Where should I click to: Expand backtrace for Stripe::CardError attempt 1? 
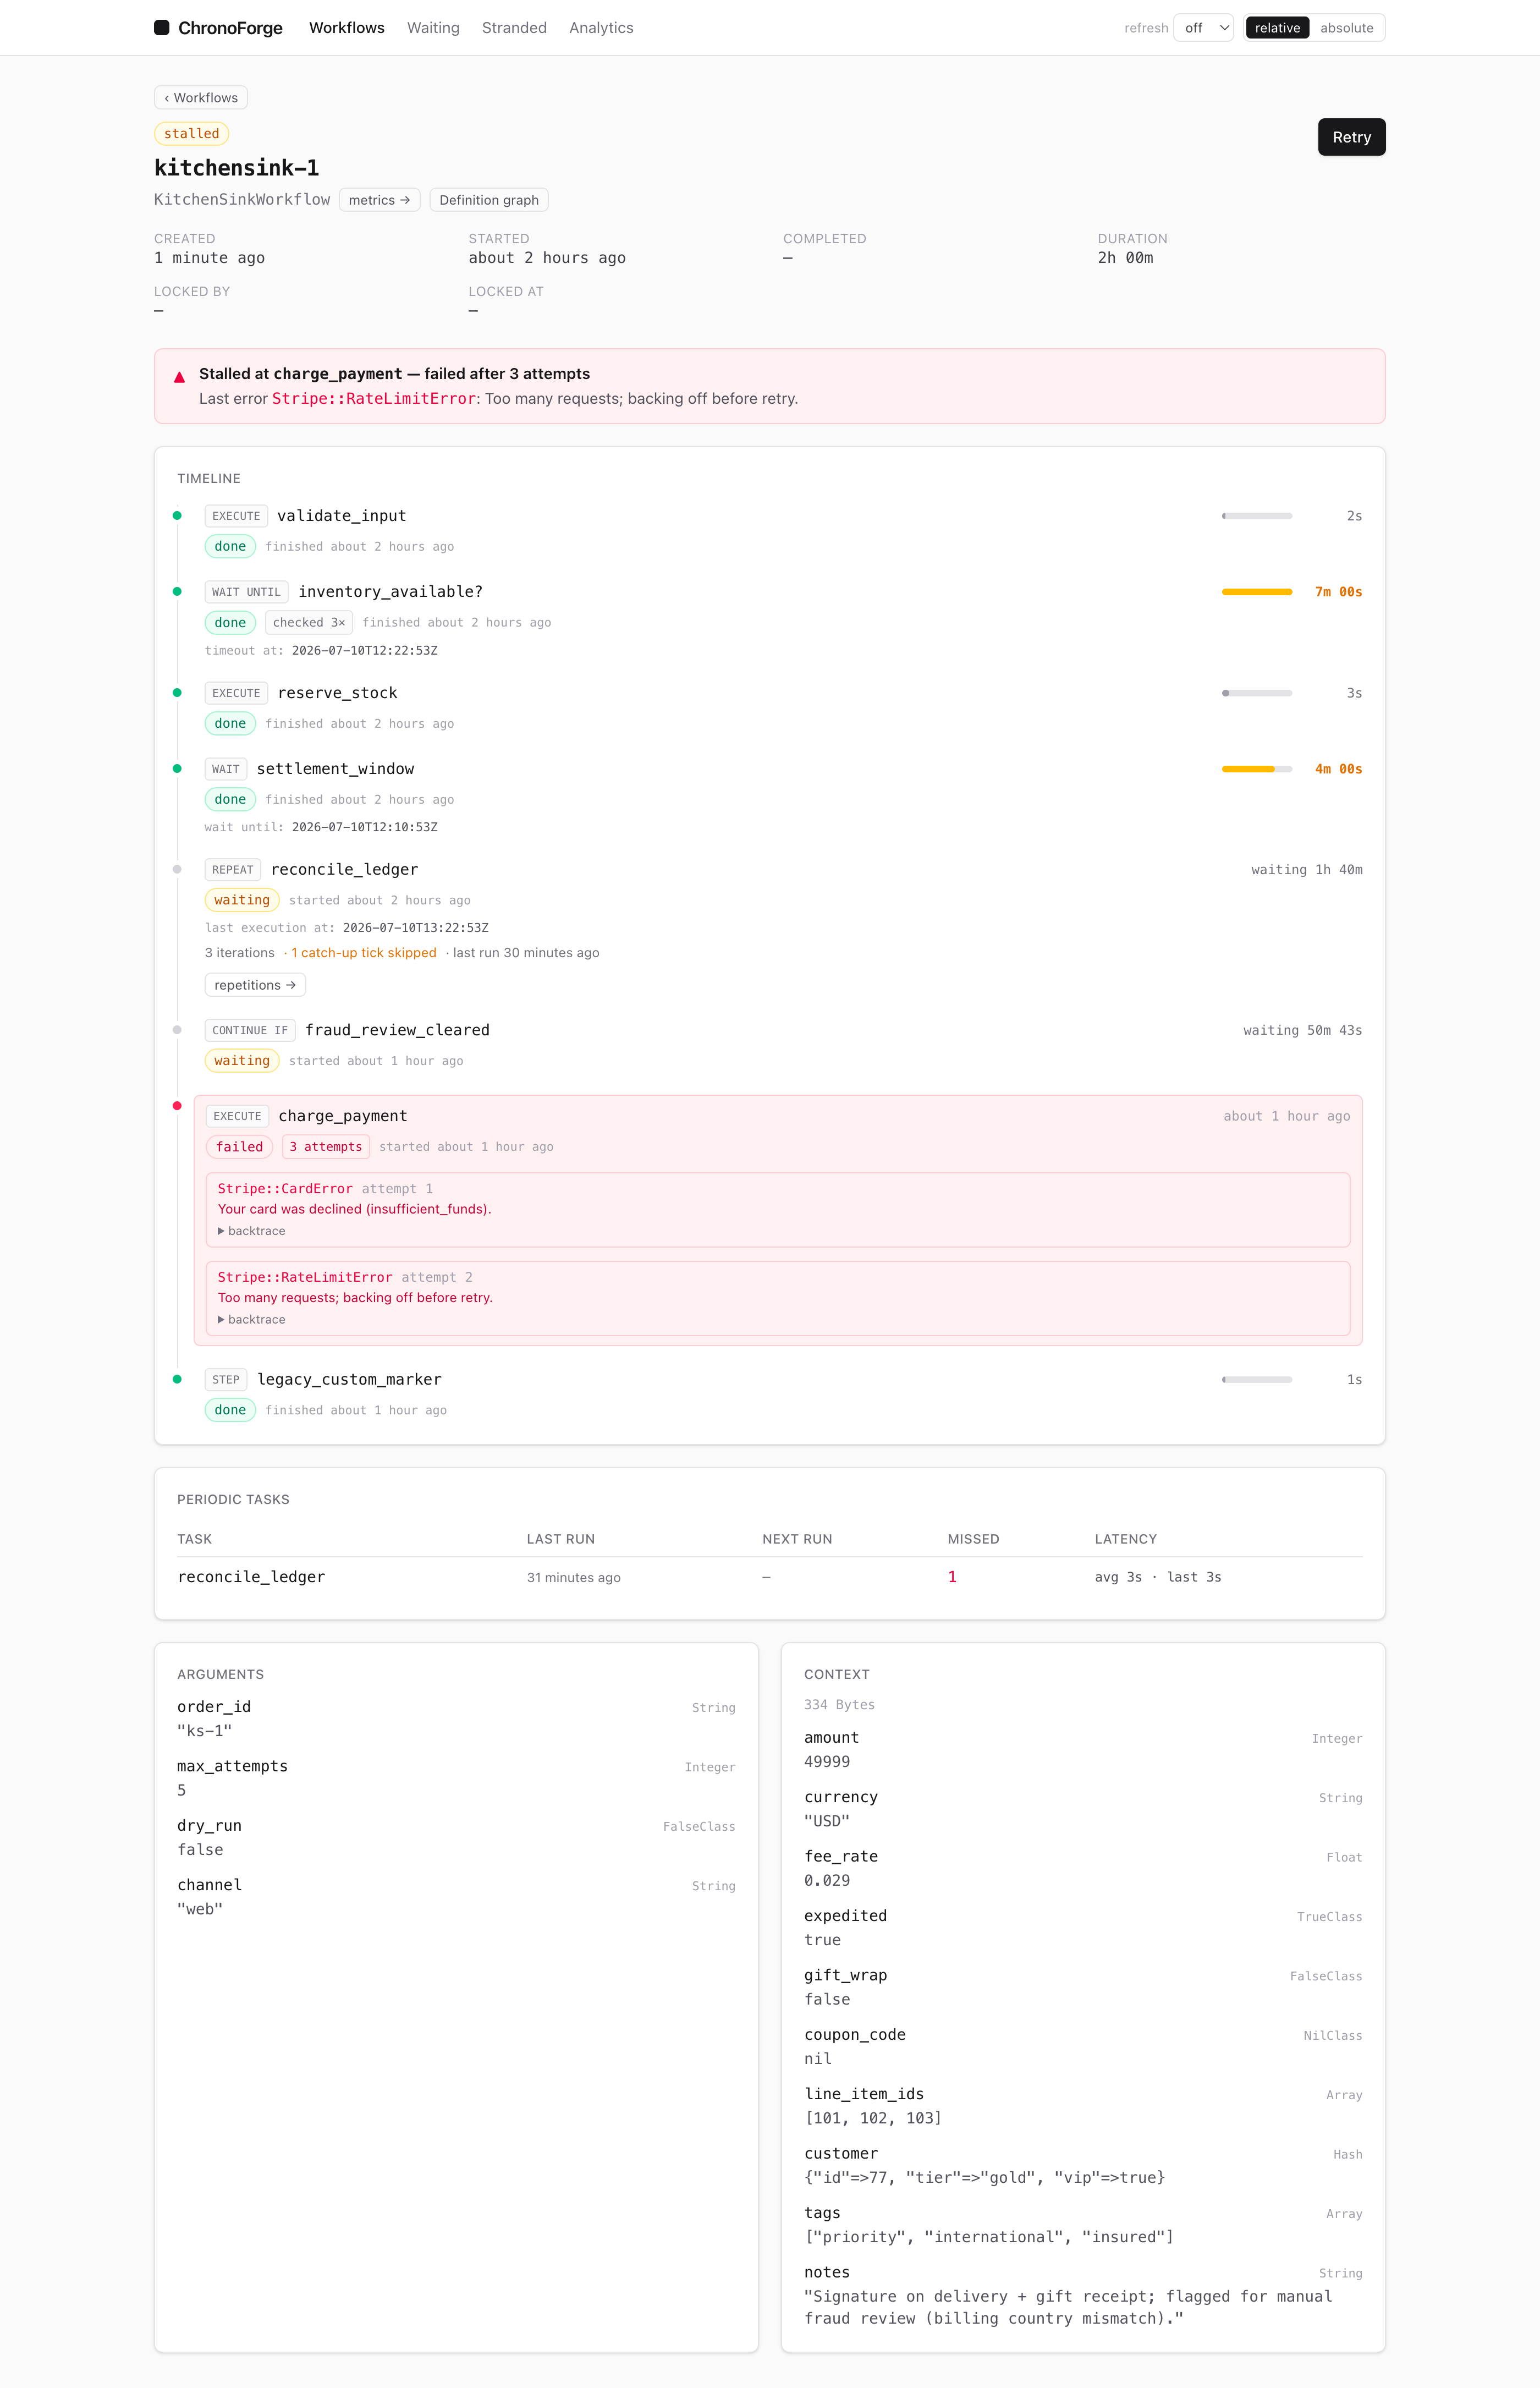click(252, 1231)
